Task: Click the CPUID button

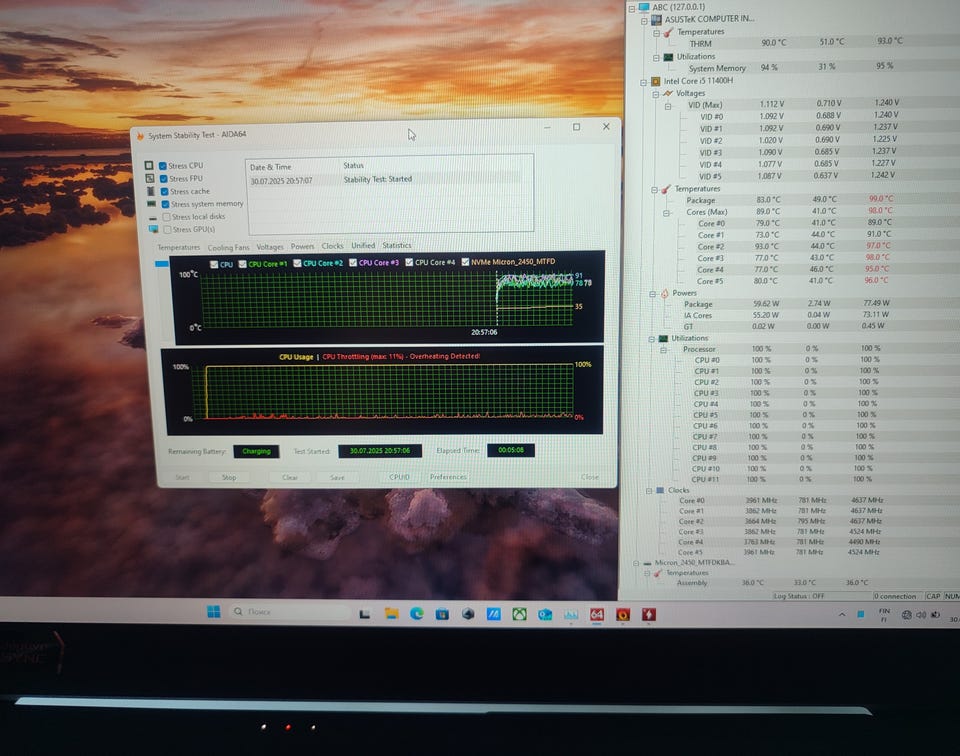Action: coord(399,477)
